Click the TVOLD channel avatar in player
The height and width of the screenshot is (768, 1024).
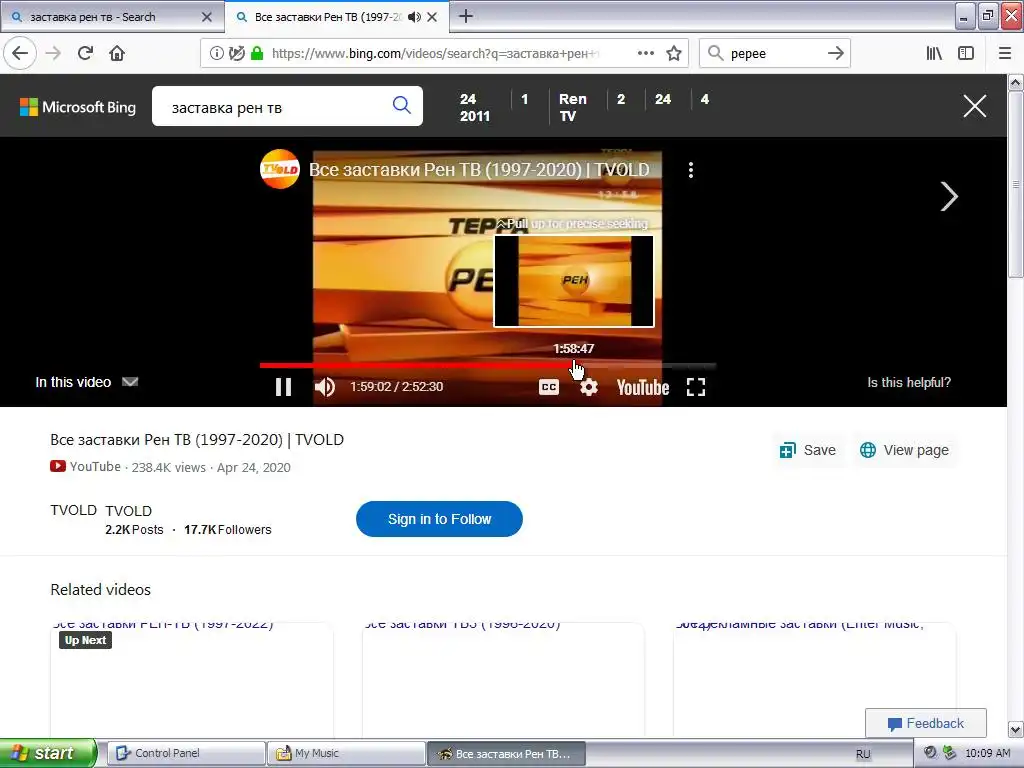tap(280, 169)
